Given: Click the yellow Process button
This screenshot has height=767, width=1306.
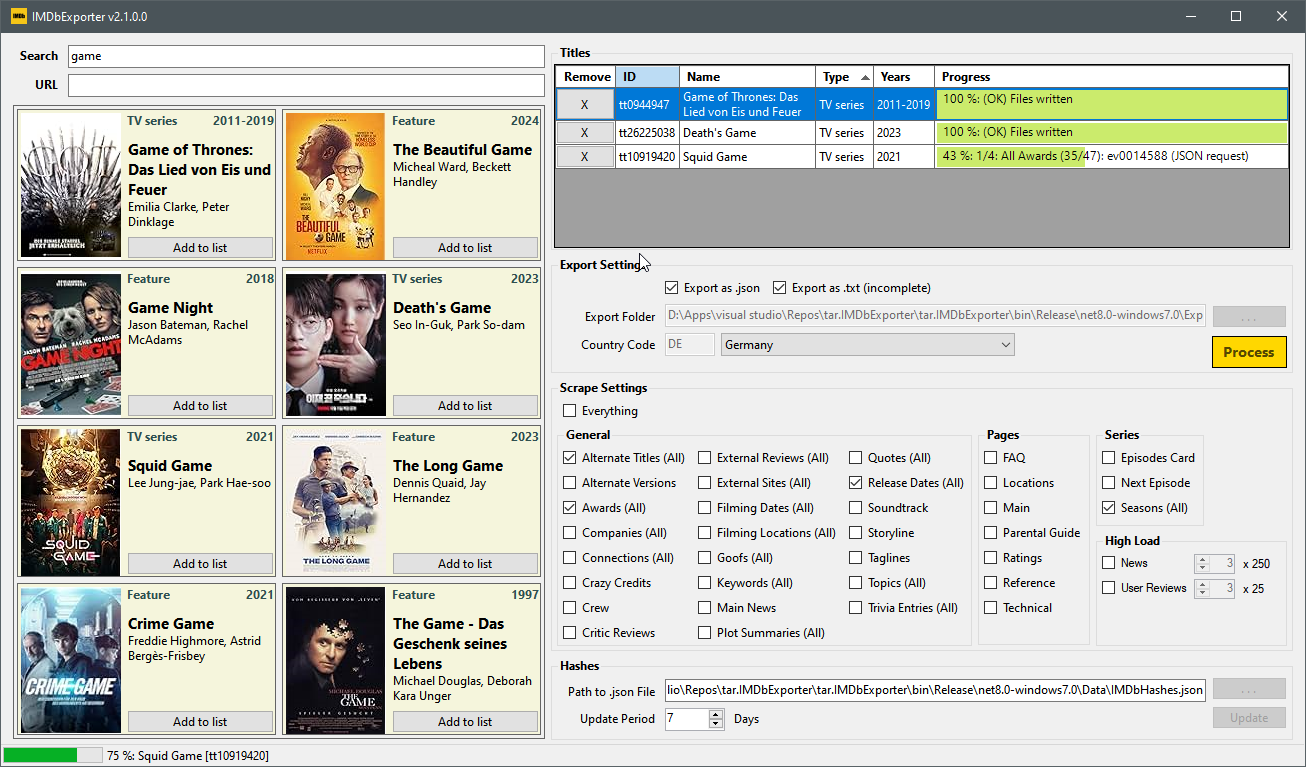Looking at the screenshot, I should (1248, 352).
